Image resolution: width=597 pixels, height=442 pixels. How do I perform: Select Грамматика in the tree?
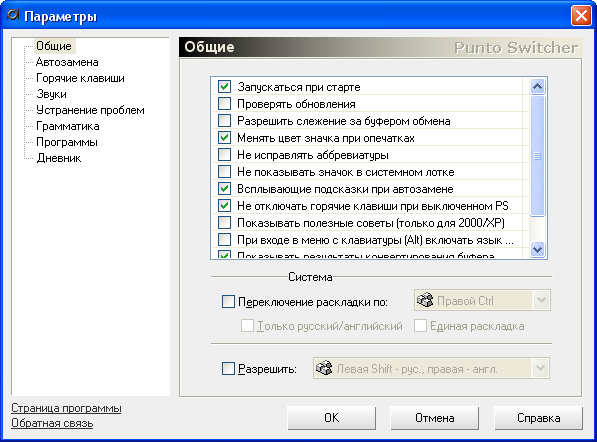pyautogui.click(x=68, y=126)
